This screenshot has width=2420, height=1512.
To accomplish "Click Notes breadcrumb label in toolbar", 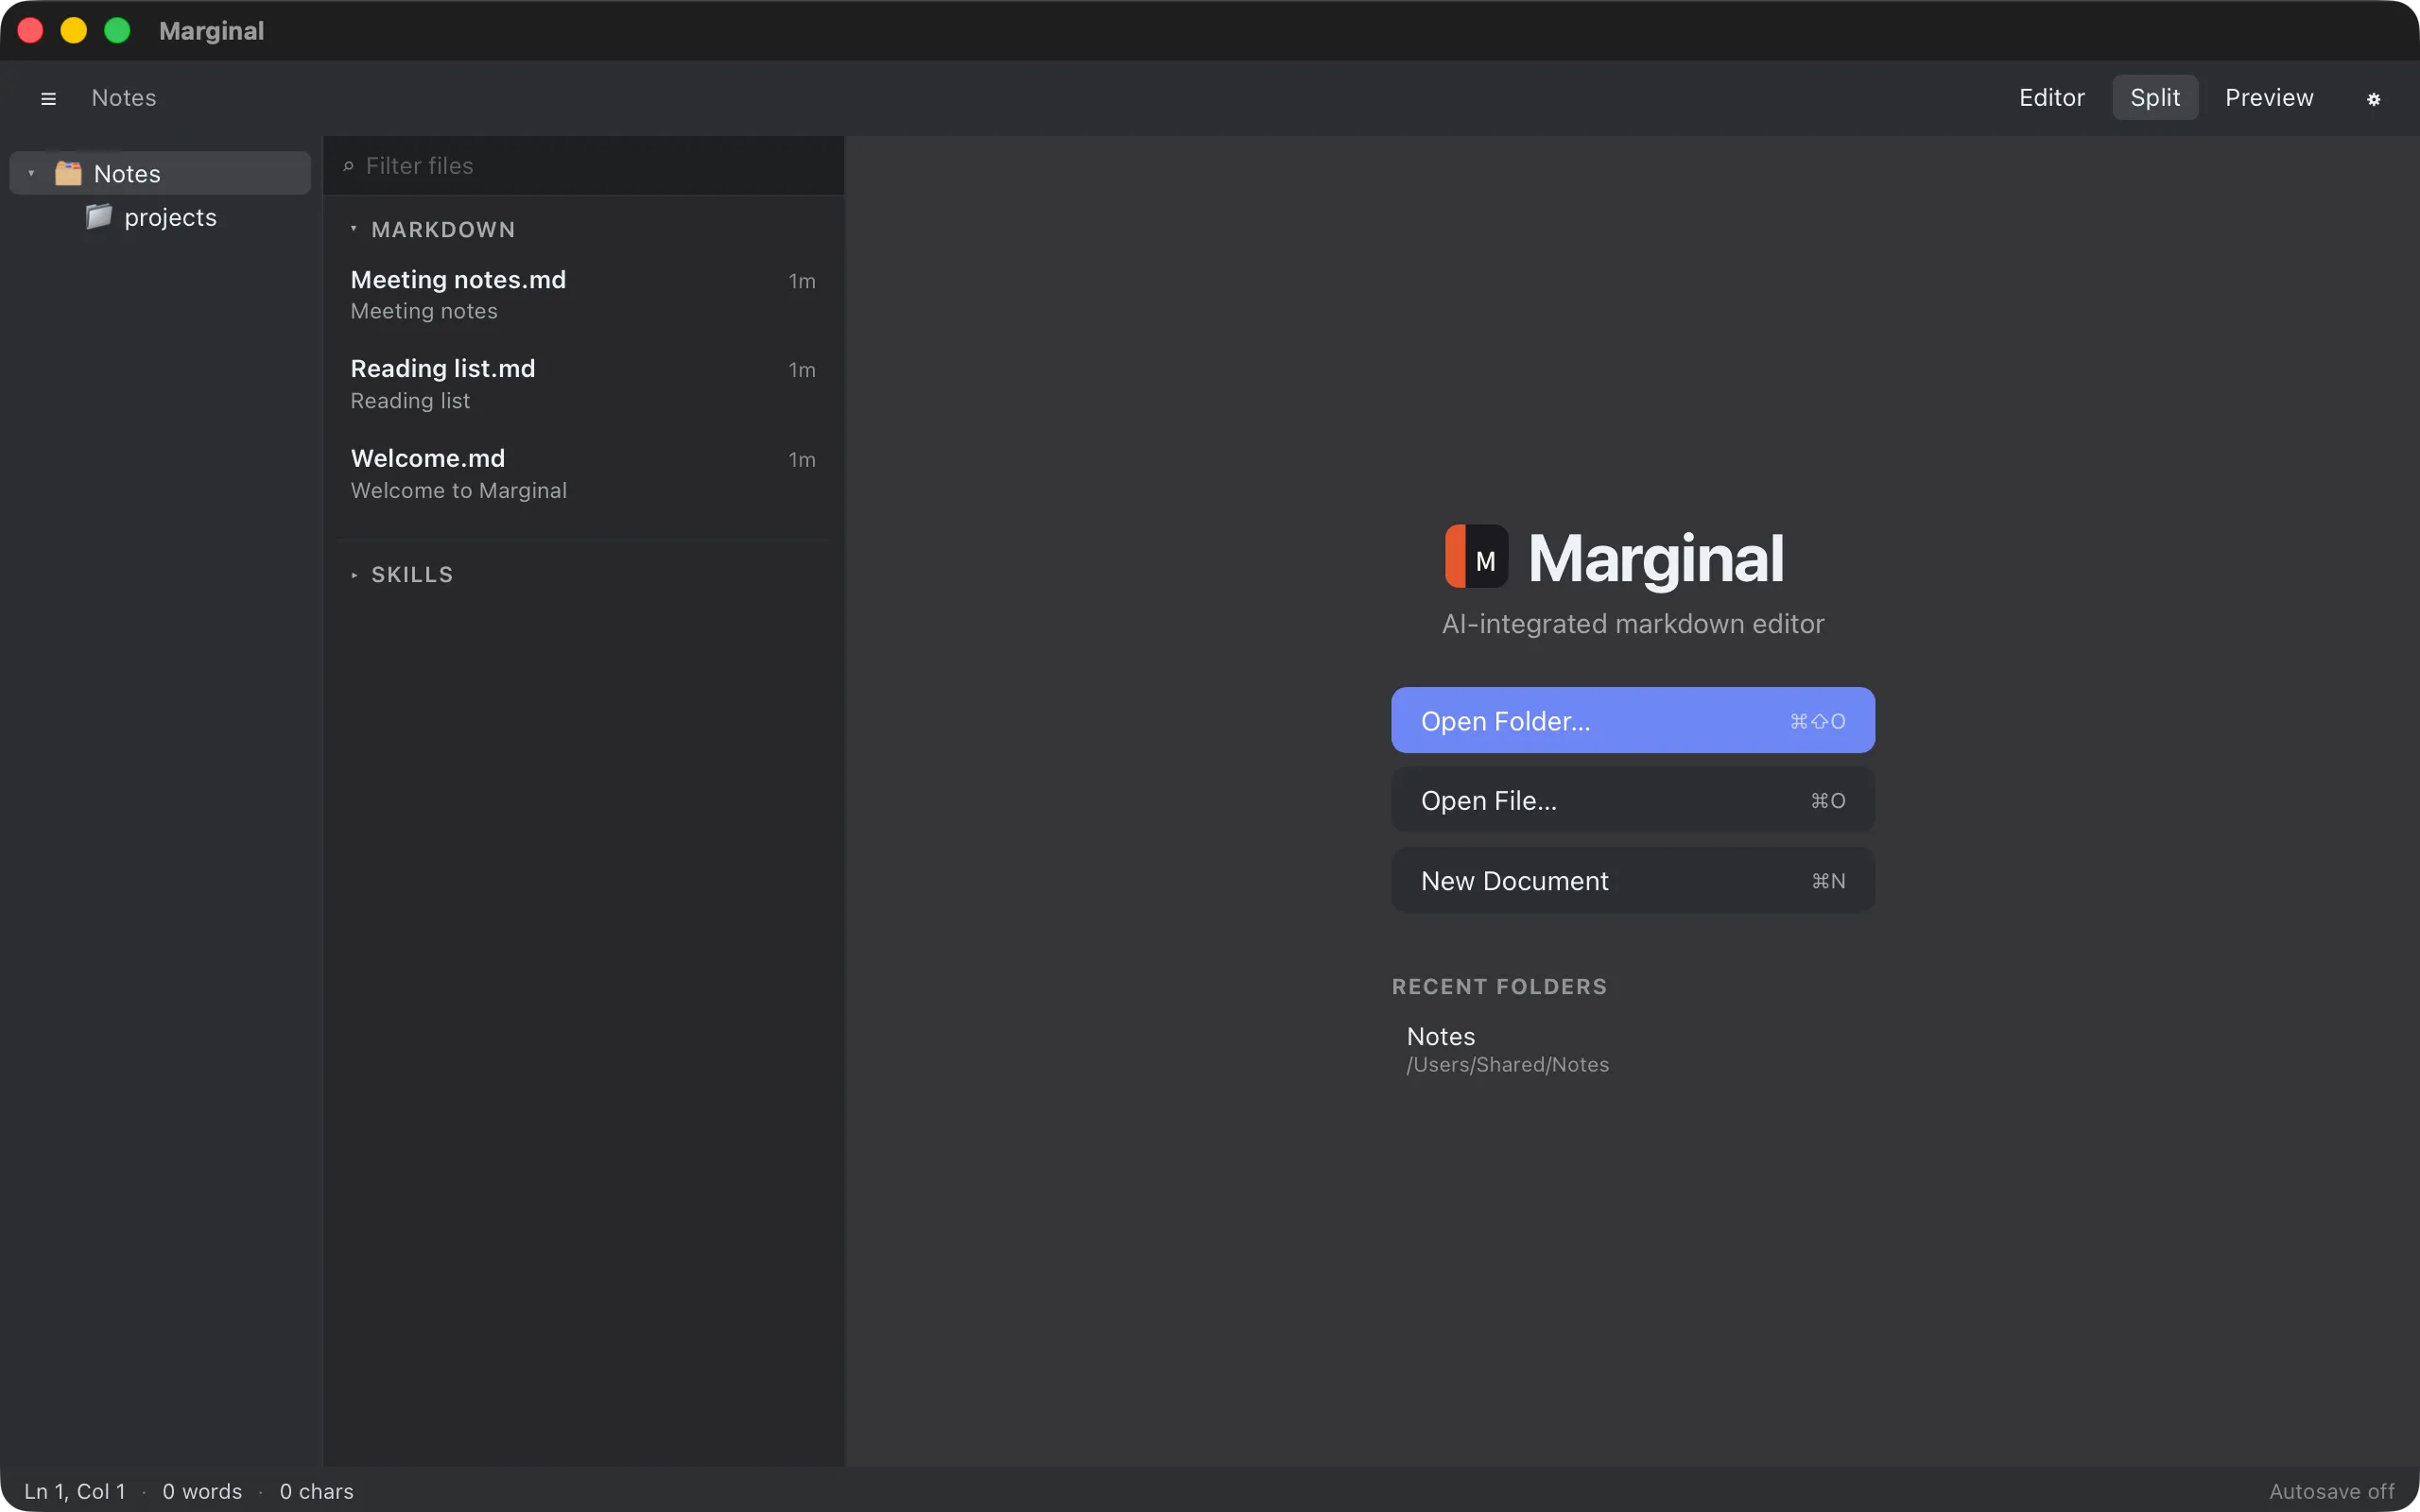I will 124,98.
